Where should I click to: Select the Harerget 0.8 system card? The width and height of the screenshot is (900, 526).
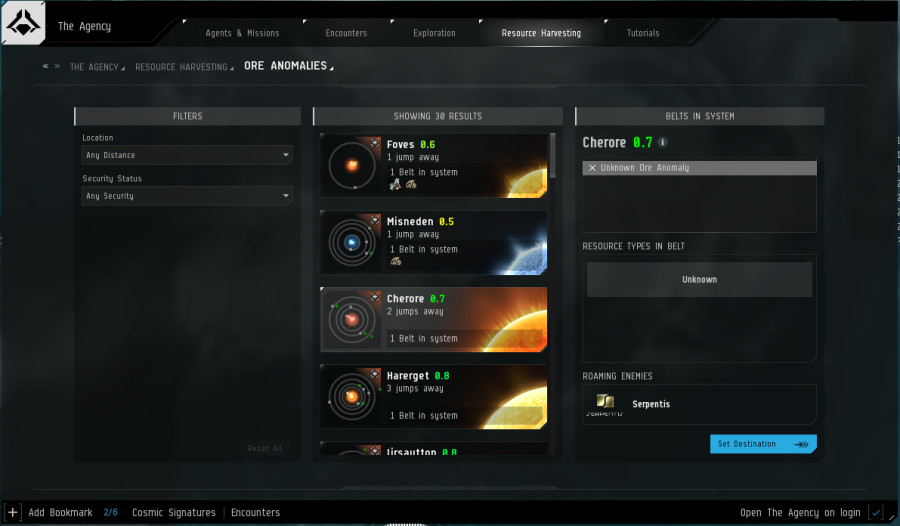(433, 396)
